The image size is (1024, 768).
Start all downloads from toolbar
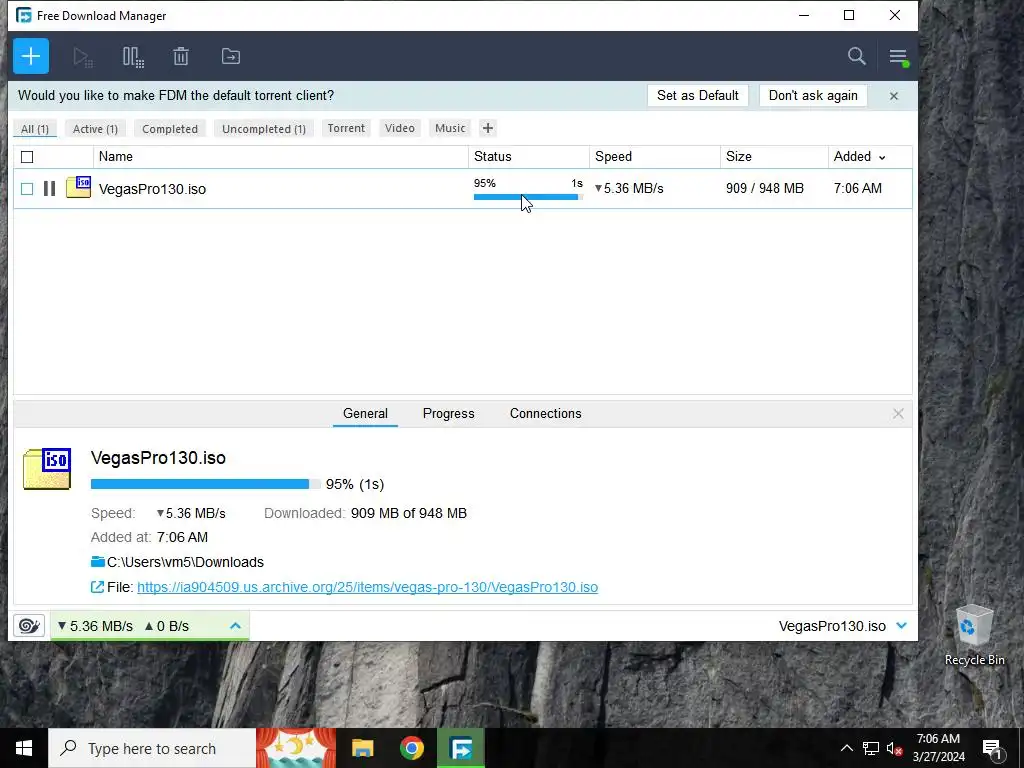coord(83,57)
